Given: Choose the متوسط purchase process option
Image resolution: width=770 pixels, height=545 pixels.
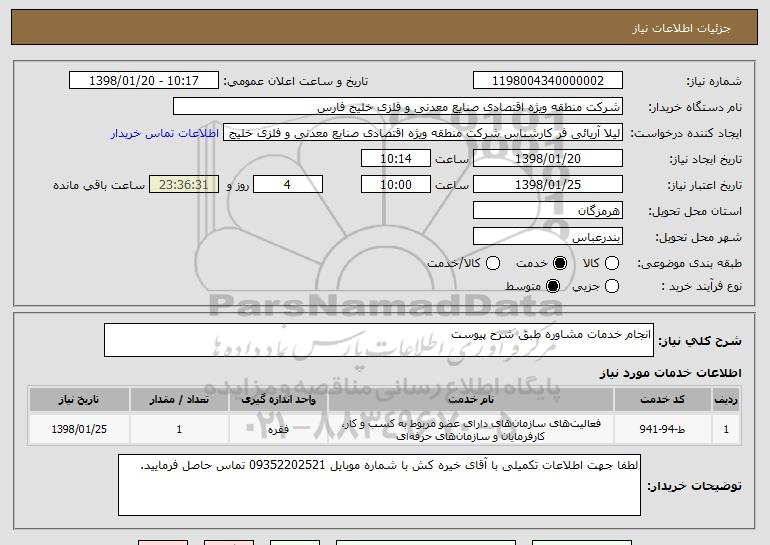Looking at the screenshot, I should point(553,286).
